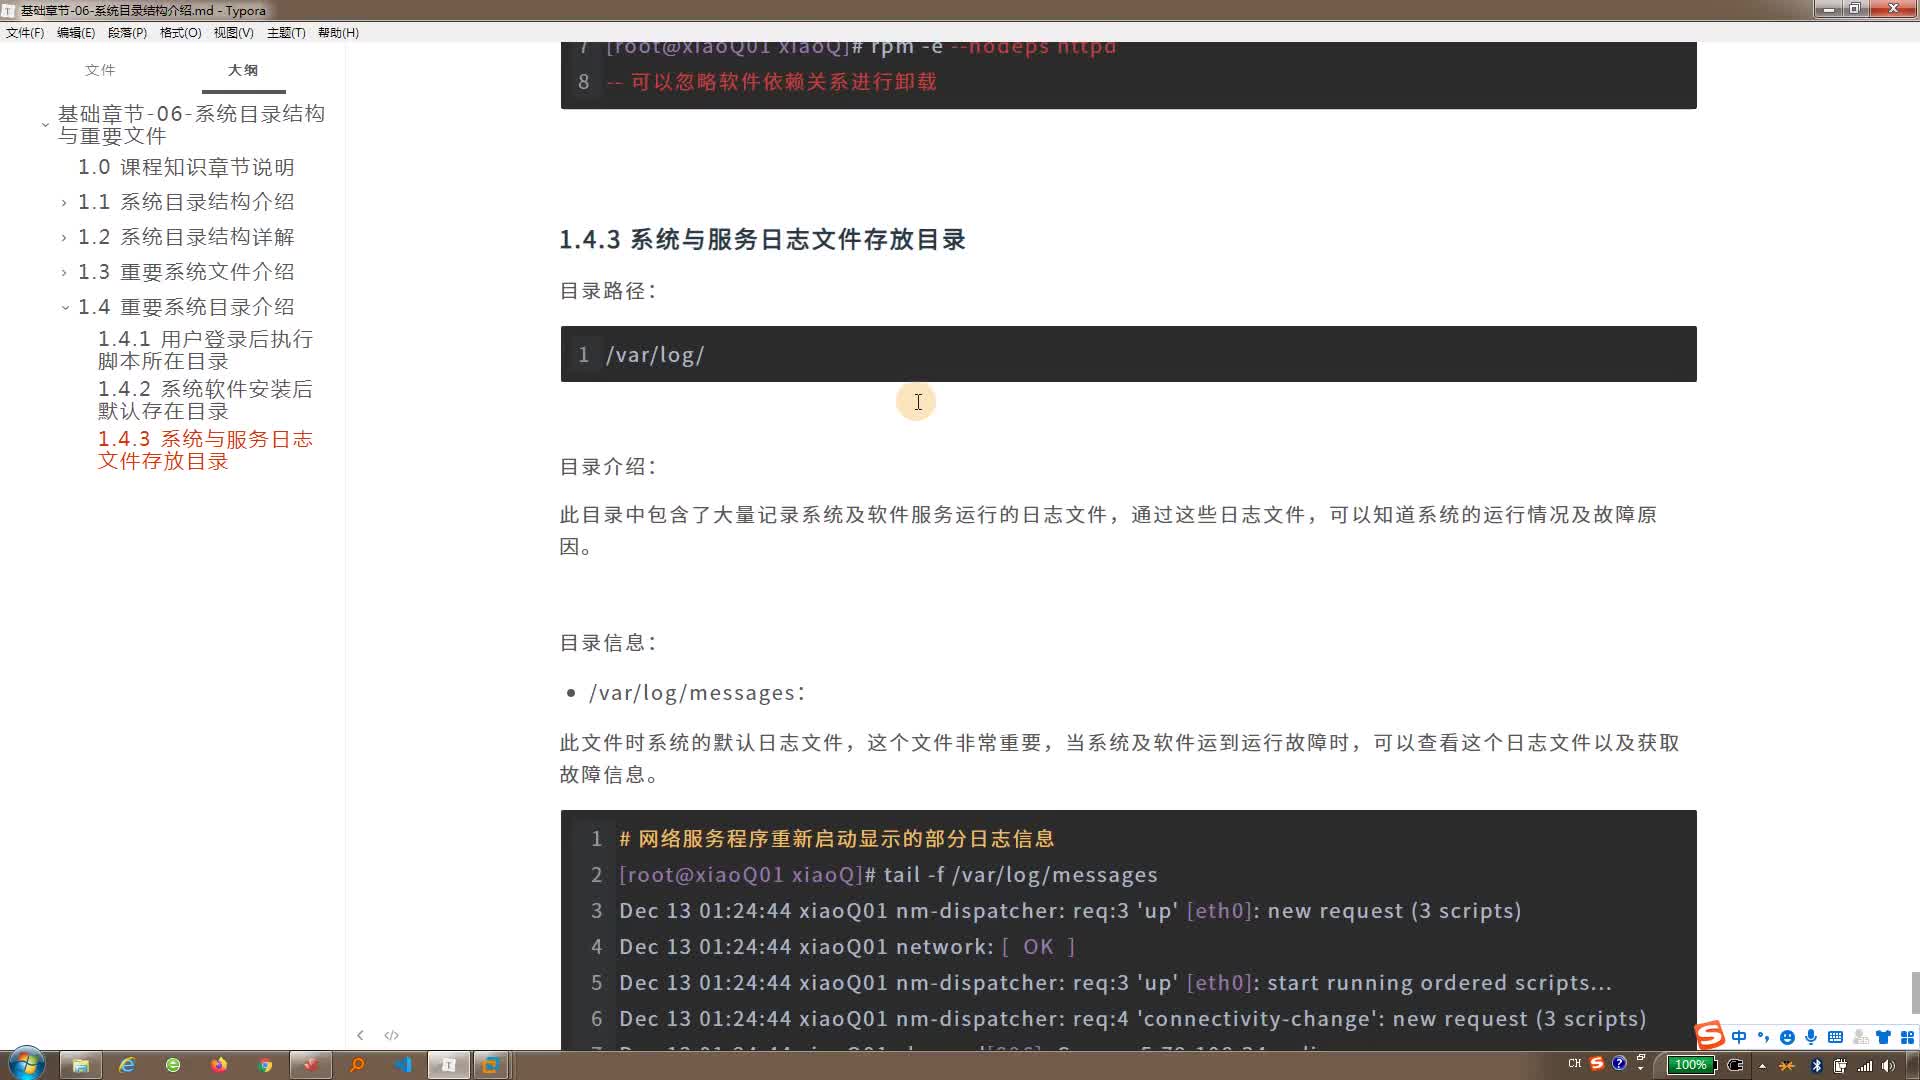Jump to outline 1.3 重要系统文件介绍

186,272
